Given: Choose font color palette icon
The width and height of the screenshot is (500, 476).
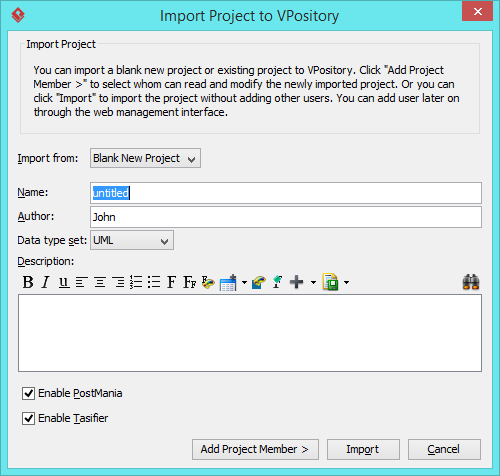Looking at the screenshot, I should [208, 282].
